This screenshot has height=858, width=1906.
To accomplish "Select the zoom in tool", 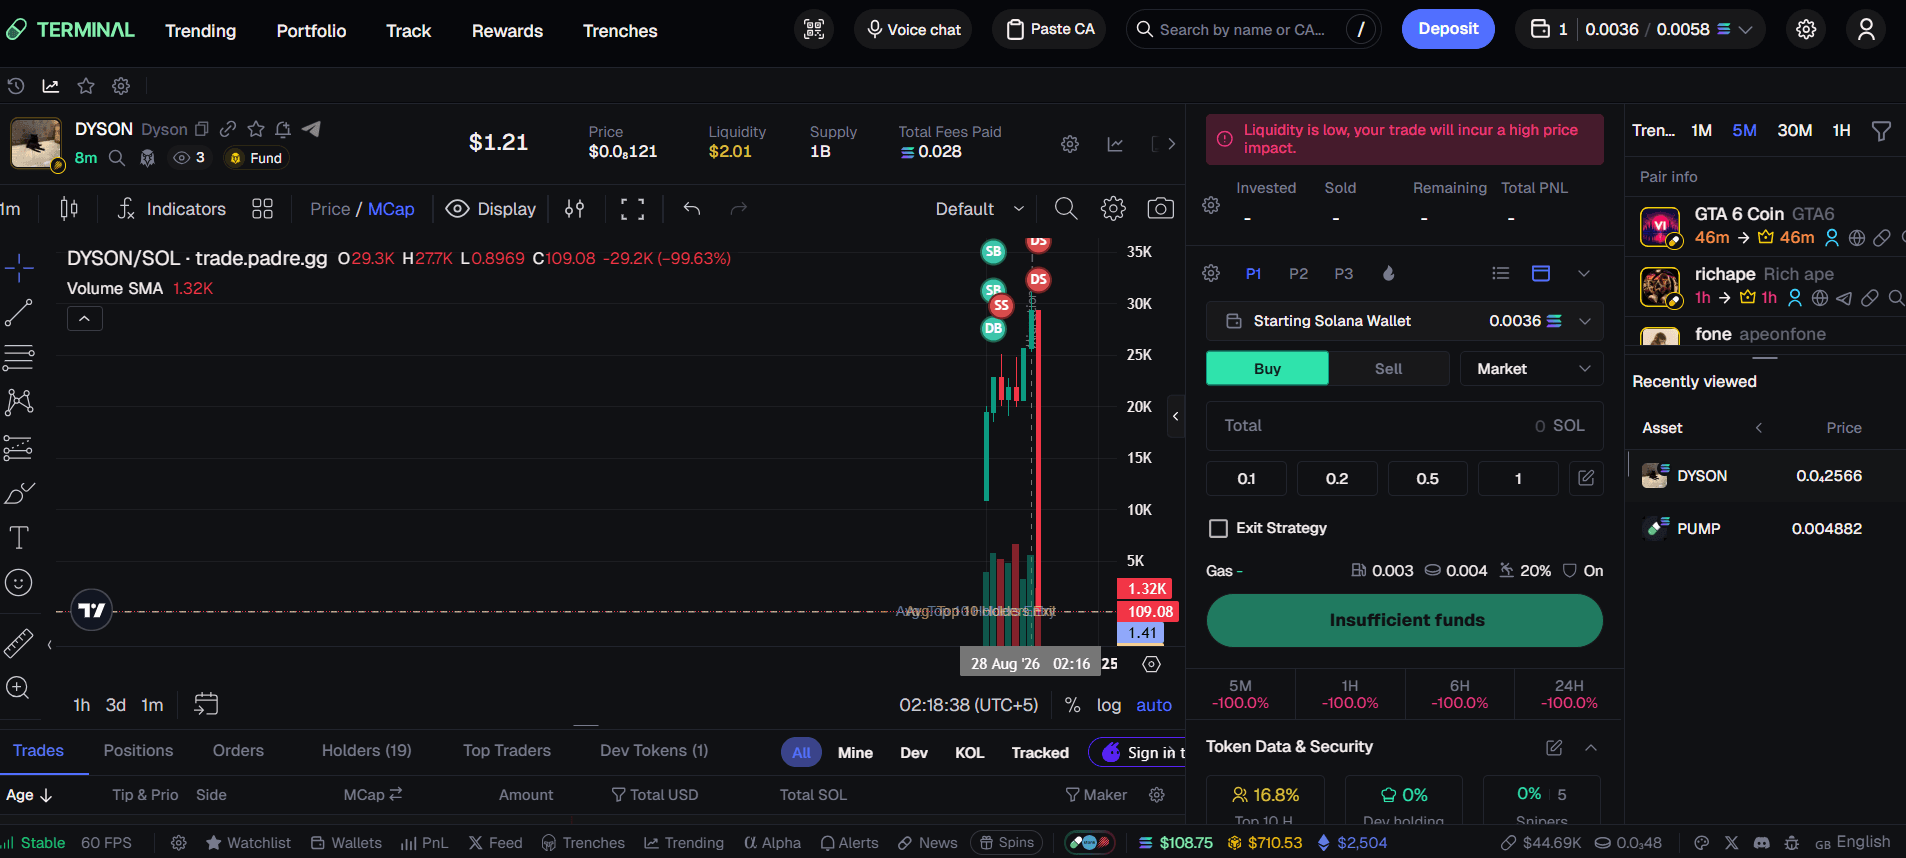I will click(18, 688).
